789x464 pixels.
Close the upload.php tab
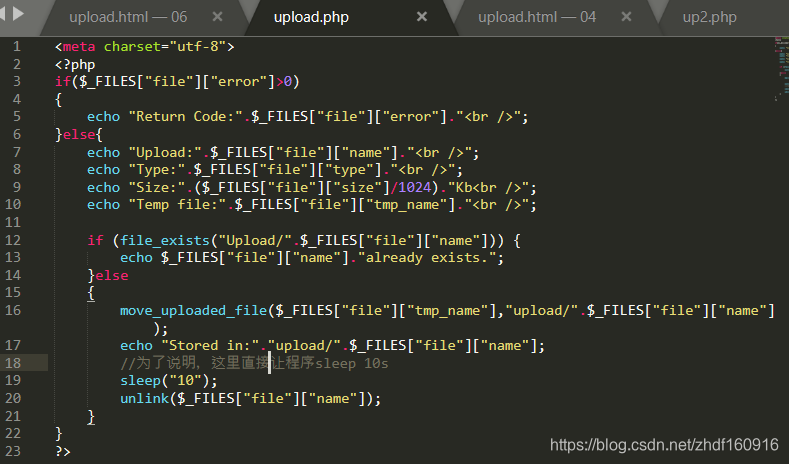point(422,17)
